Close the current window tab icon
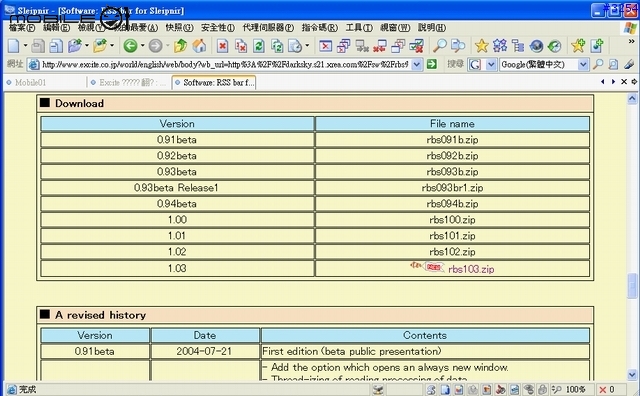Viewport: 640px width, 396px height. tap(325, 46)
